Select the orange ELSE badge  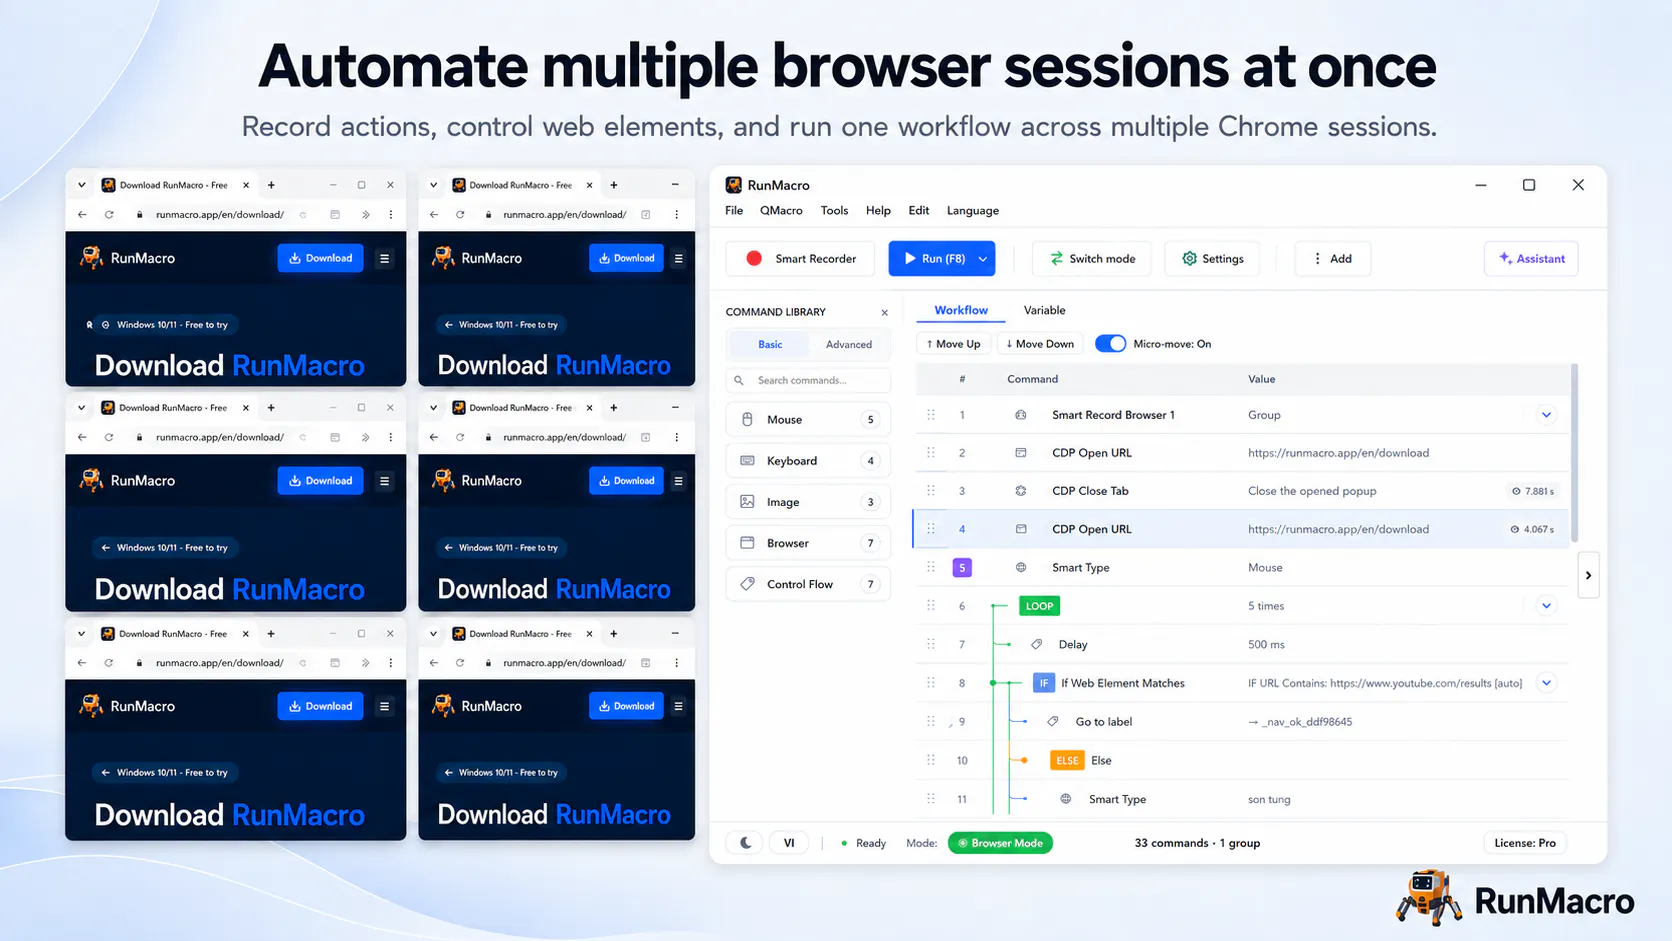[x=1068, y=760]
